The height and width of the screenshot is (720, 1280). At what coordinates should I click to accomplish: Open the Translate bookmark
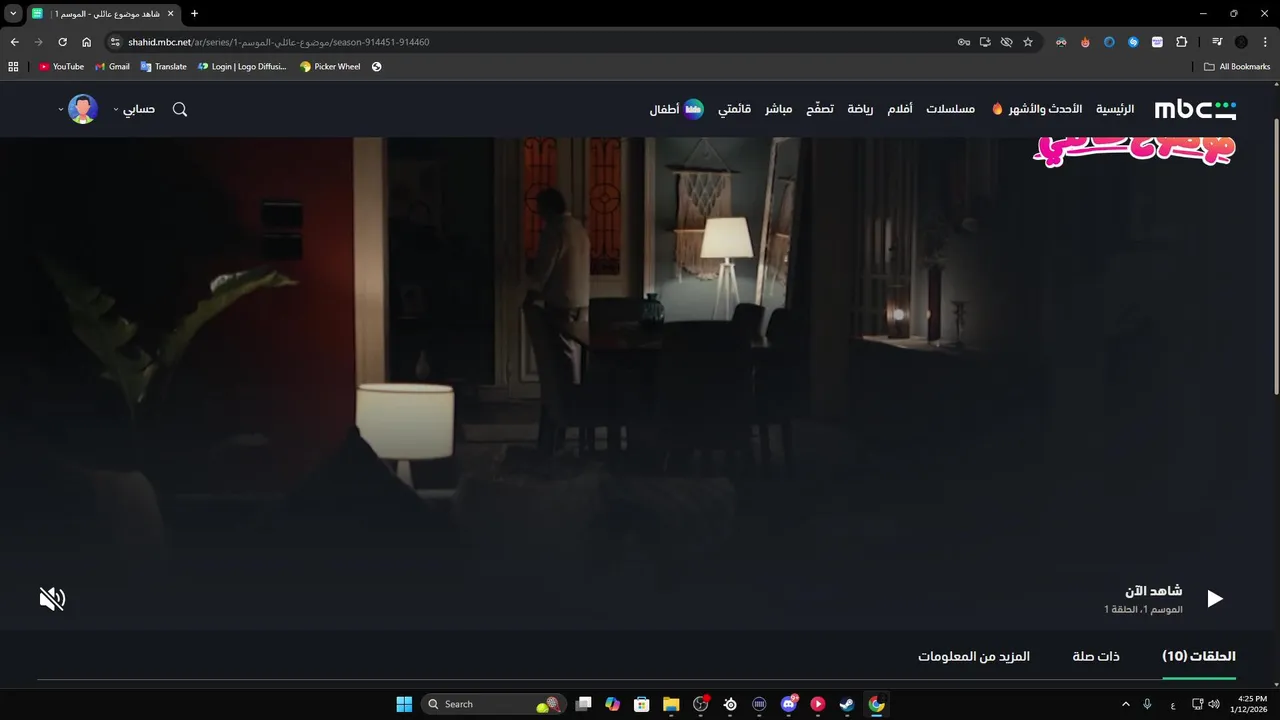[164, 67]
